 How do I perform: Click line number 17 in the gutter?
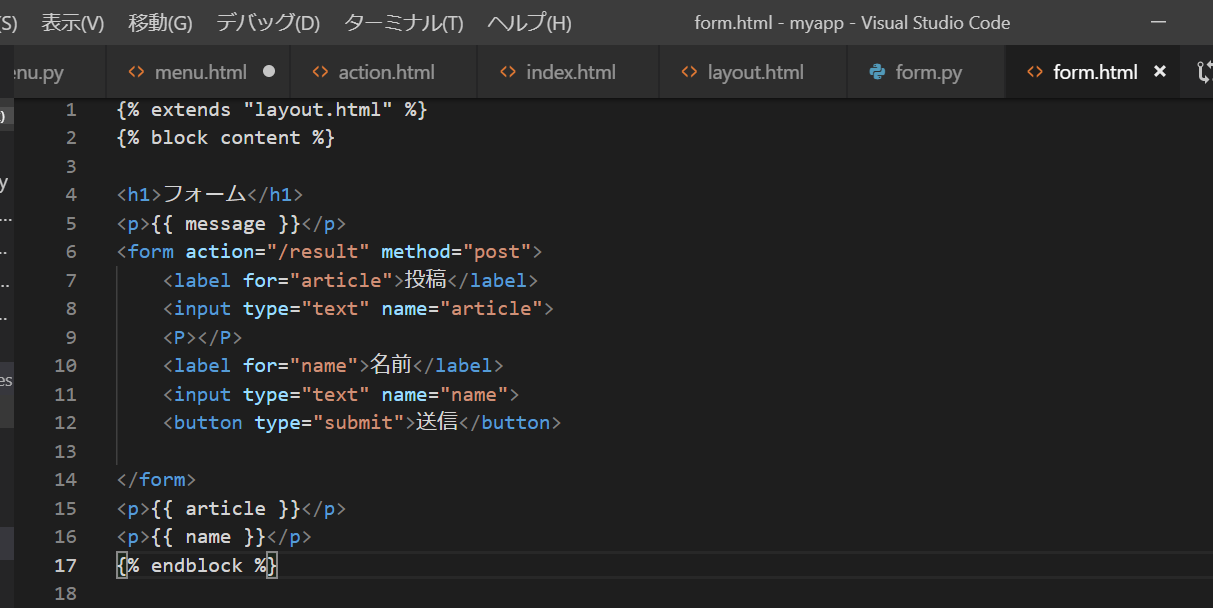[x=65, y=565]
